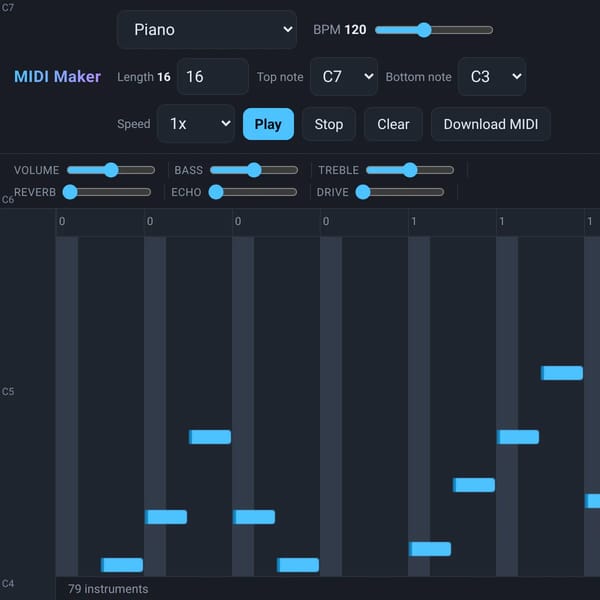Viewport: 600px width, 600px height.
Task: Click the 'Top note' label
Action: tap(280, 77)
